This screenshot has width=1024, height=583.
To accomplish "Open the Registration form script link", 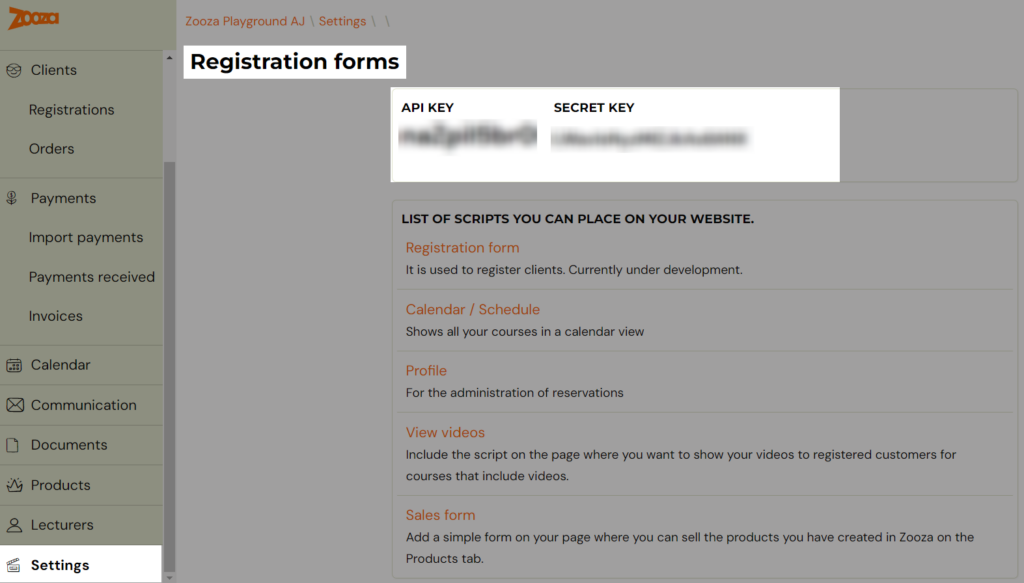I will 462,247.
